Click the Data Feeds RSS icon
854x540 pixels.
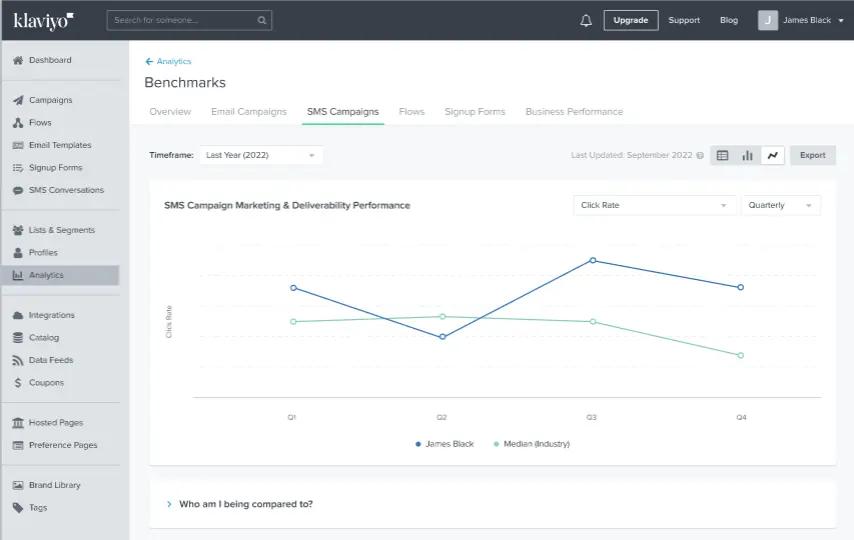(x=18, y=360)
